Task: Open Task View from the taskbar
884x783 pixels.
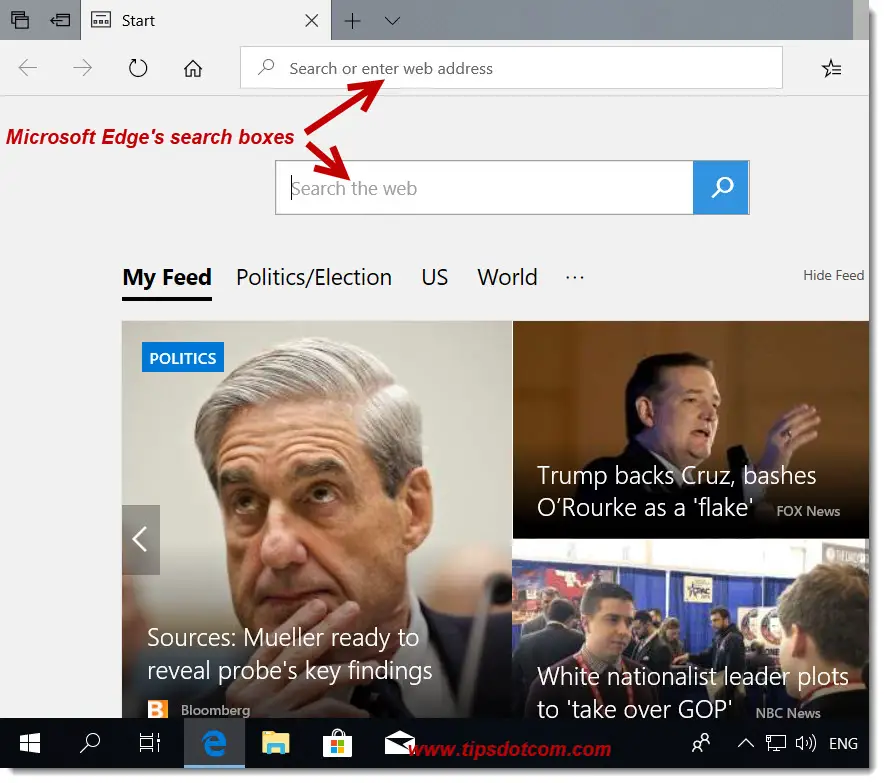Action: (150, 743)
